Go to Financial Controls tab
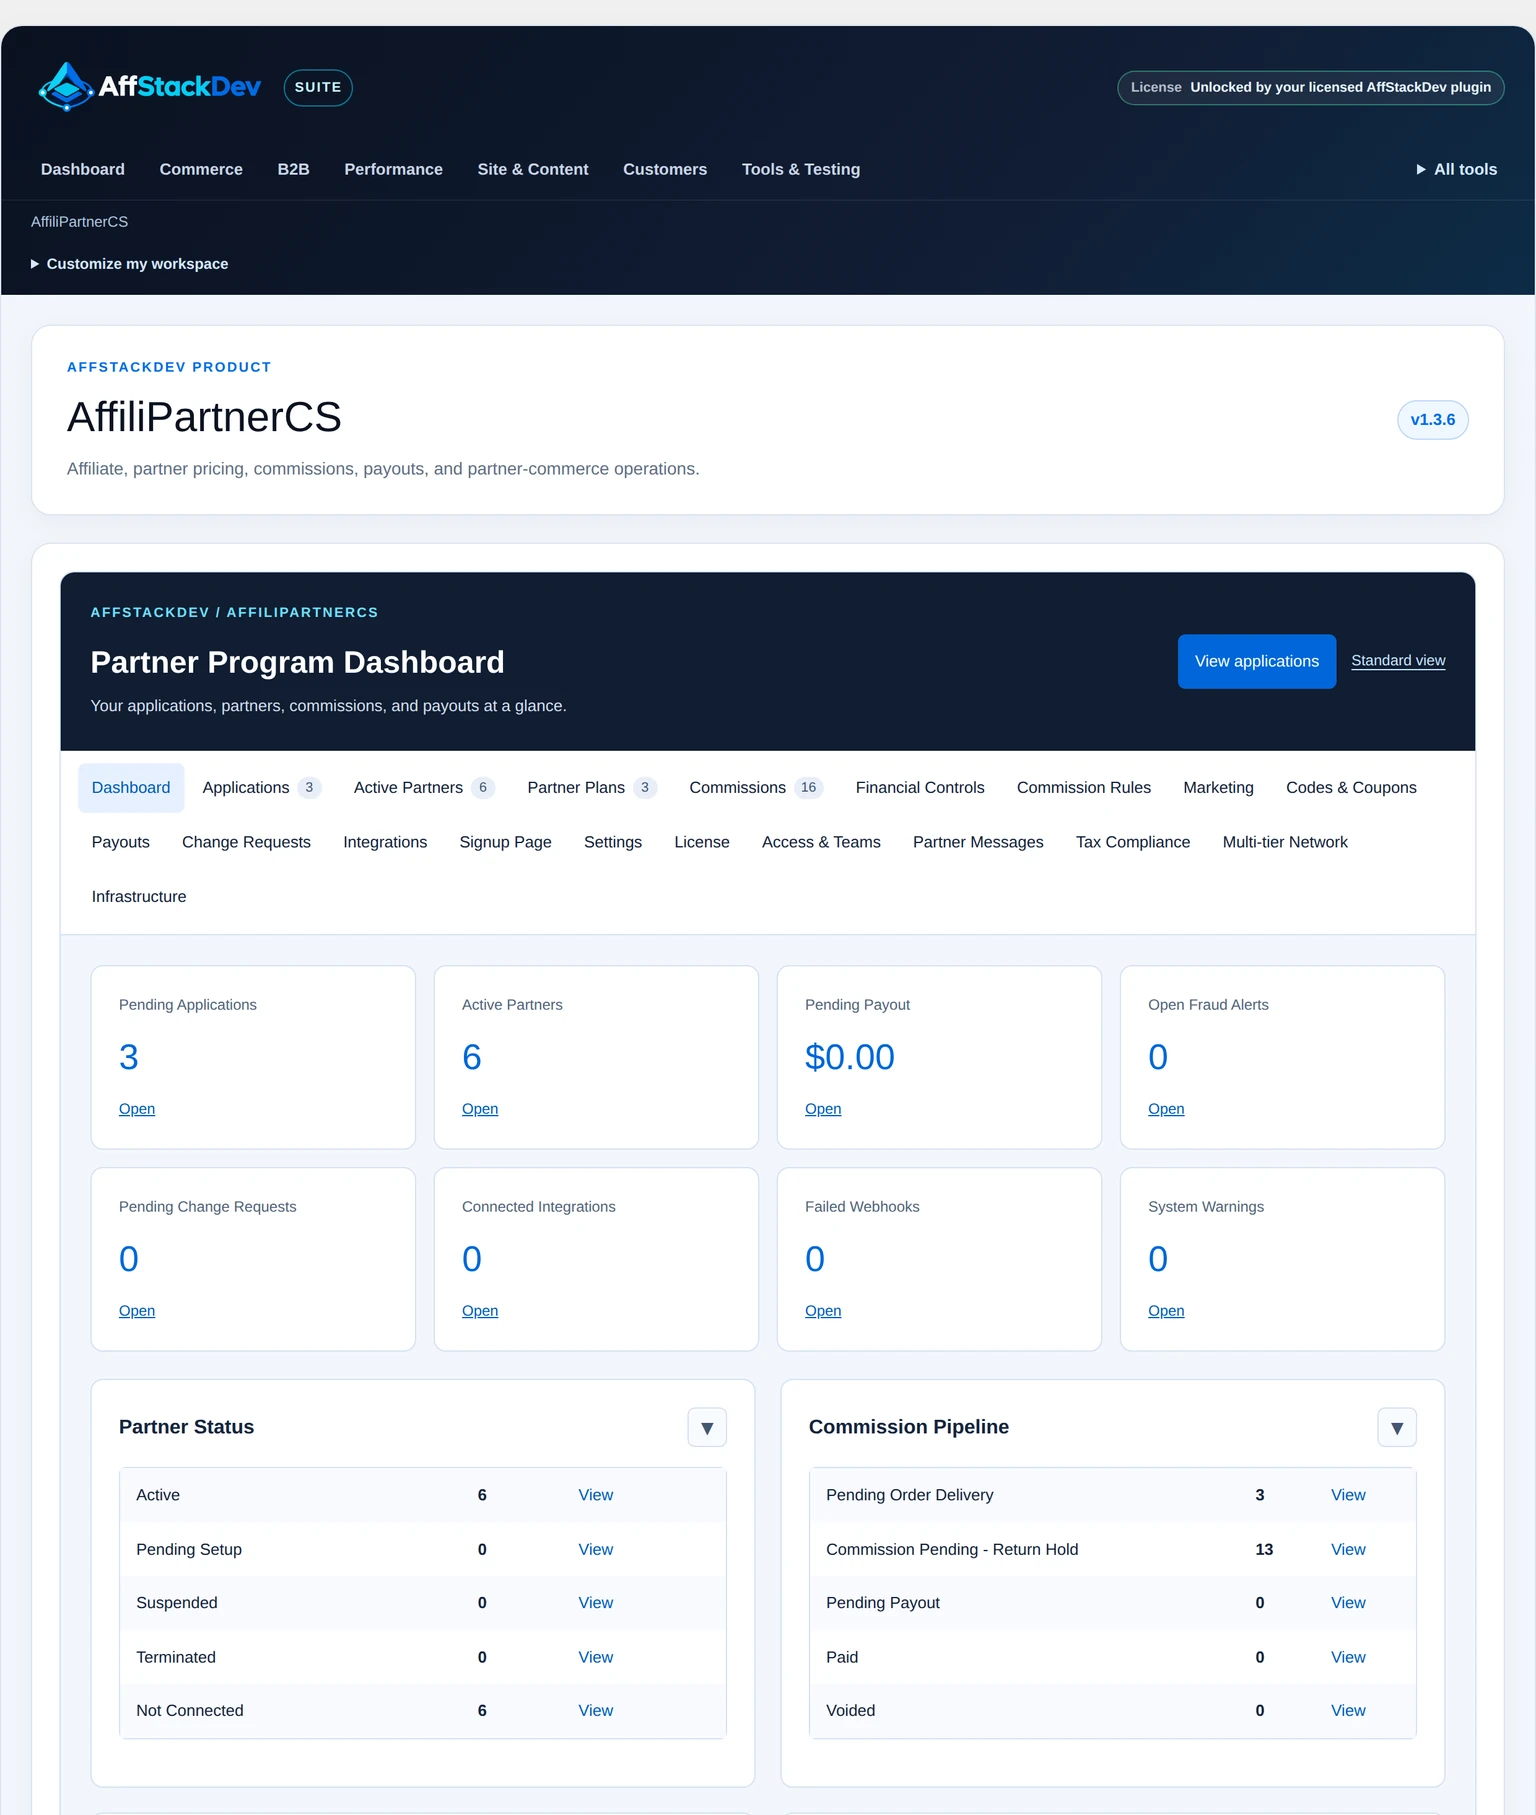1536x1815 pixels. (920, 788)
